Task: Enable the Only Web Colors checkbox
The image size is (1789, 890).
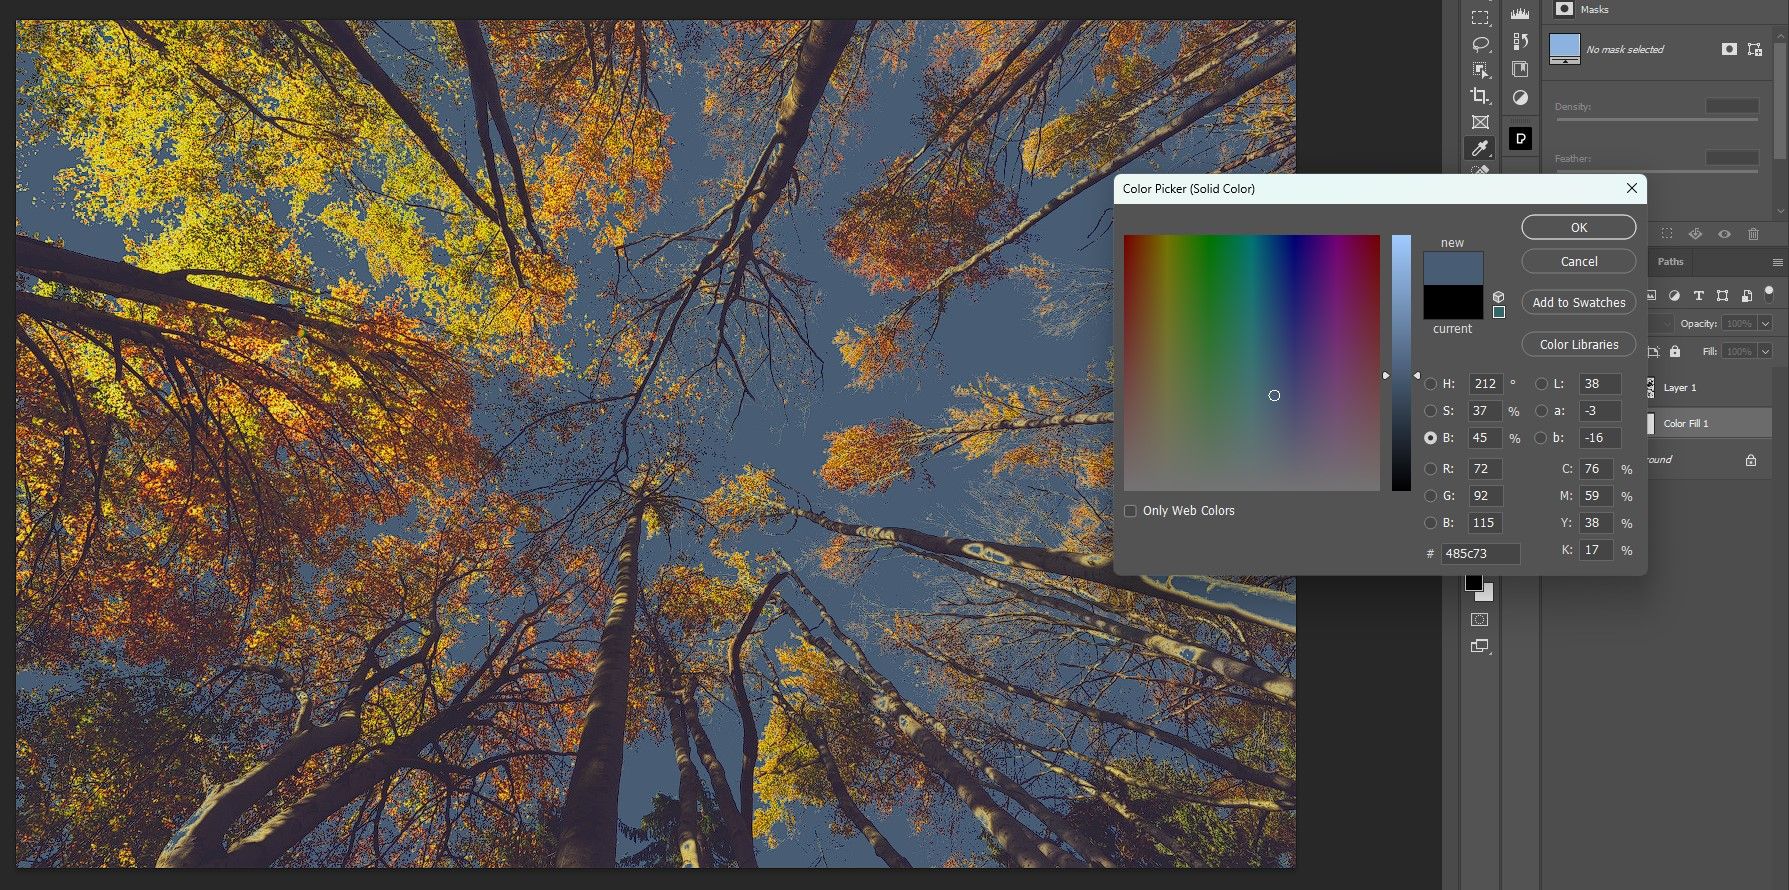Action: 1131,511
